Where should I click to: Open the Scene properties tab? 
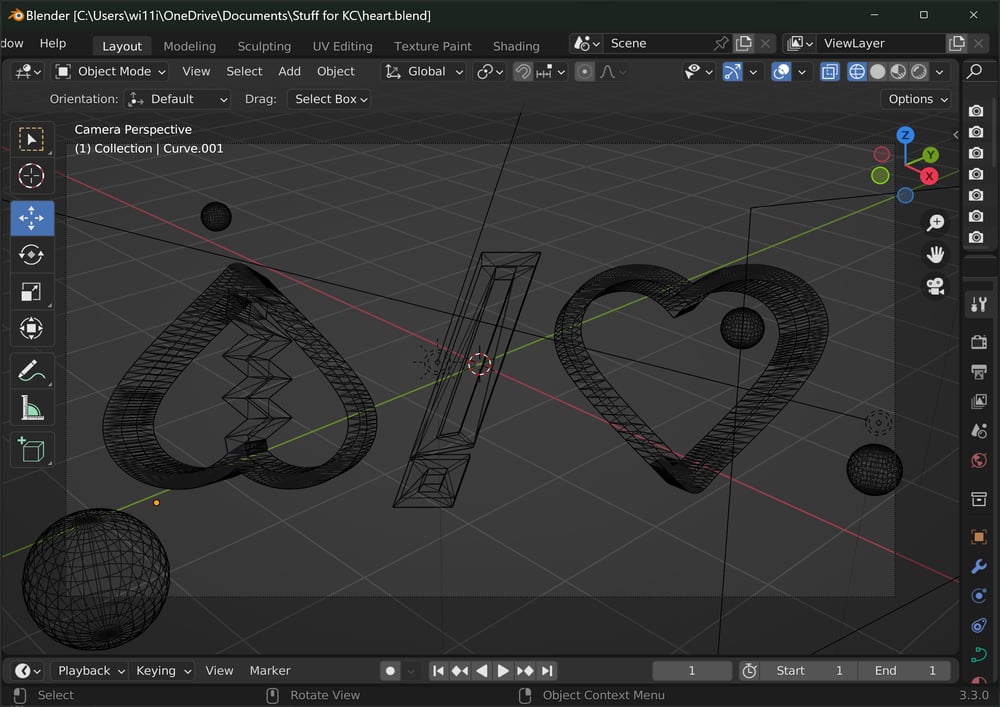tap(979, 431)
